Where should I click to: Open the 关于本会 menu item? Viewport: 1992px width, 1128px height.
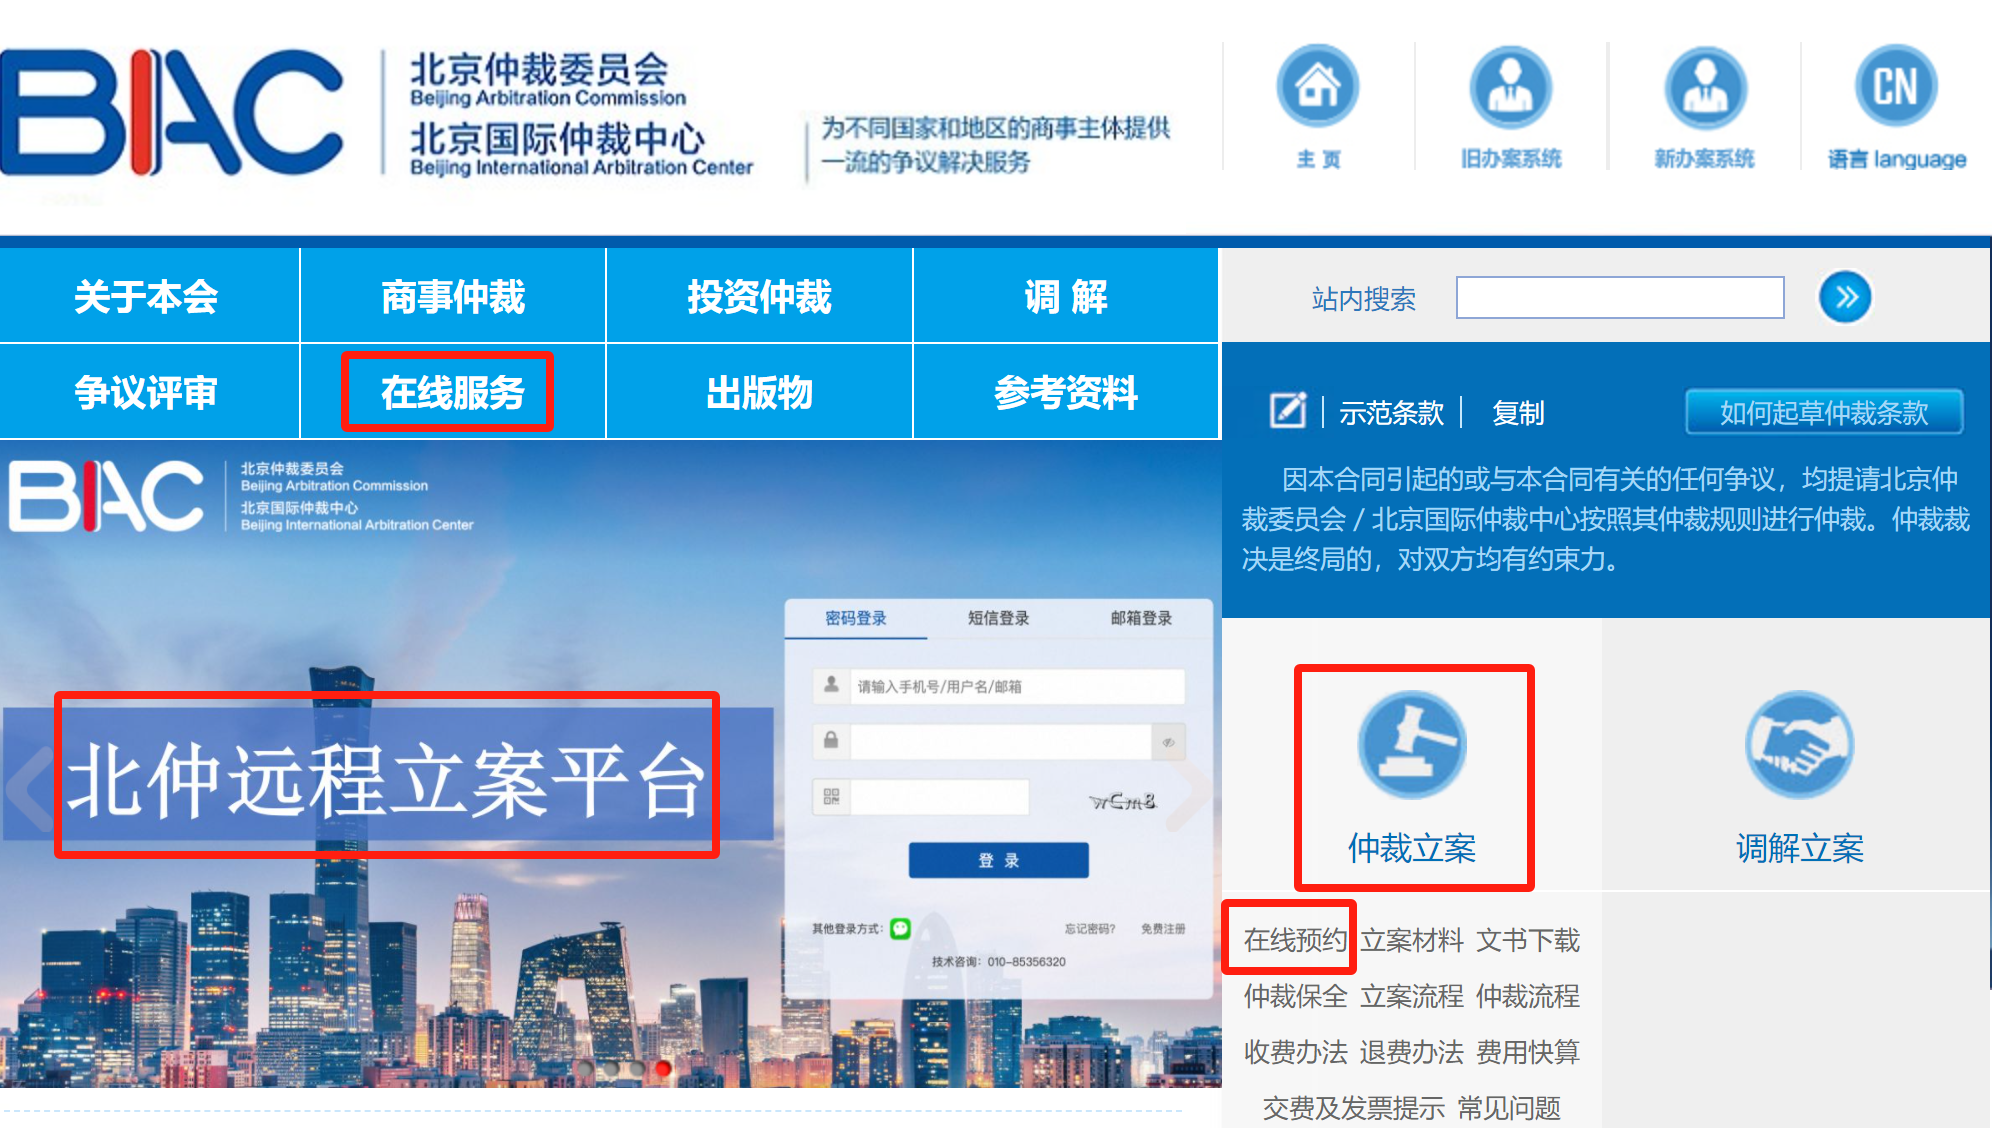click(x=146, y=297)
